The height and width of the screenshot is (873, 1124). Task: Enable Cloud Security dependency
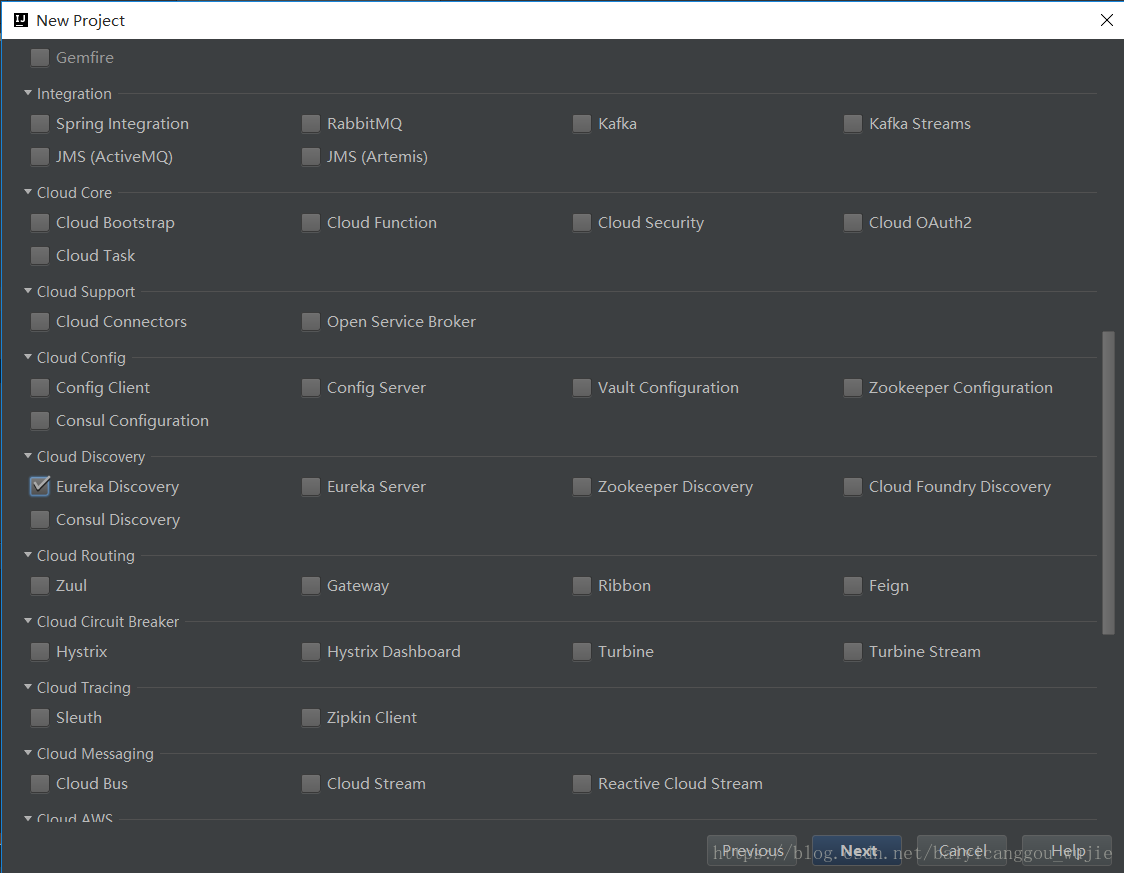click(x=582, y=222)
